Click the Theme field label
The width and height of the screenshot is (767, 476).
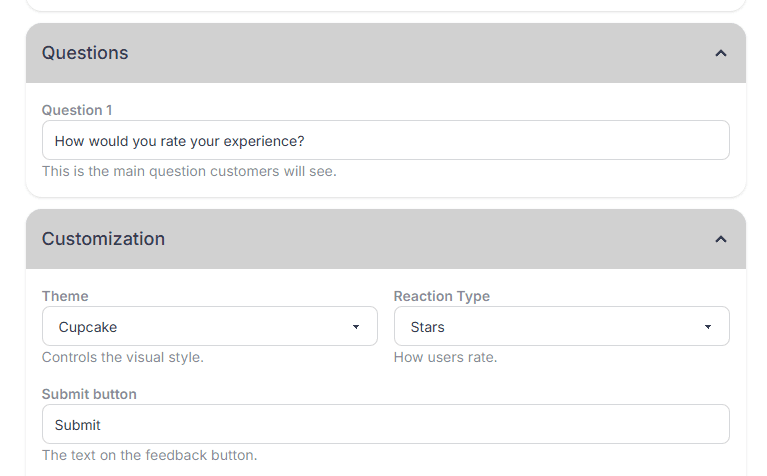(65, 296)
